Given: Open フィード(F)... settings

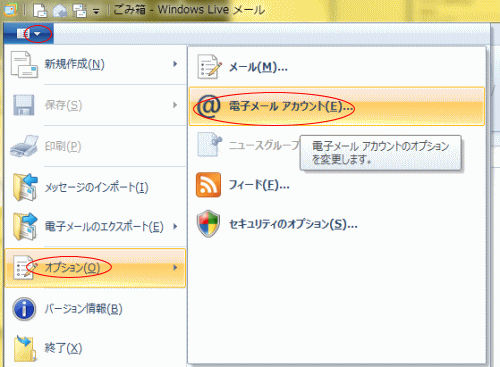Looking at the screenshot, I should coord(337,185).
